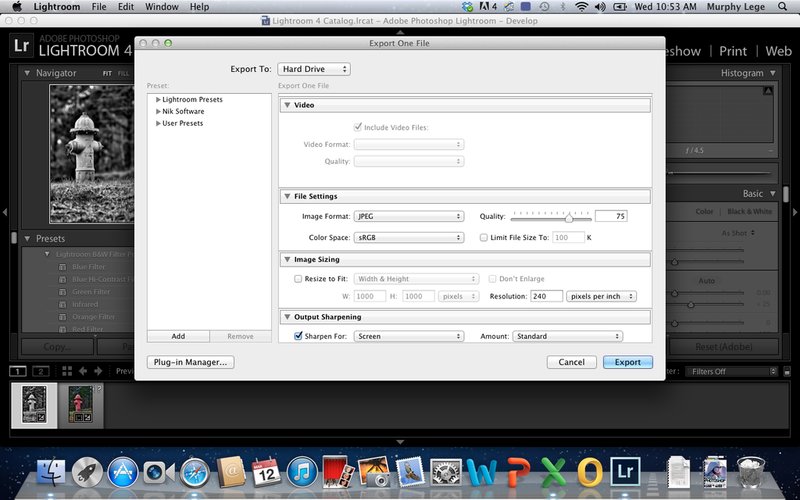Image resolution: width=800 pixels, height=500 pixels.
Task: Click the Export button
Action: pos(628,362)
